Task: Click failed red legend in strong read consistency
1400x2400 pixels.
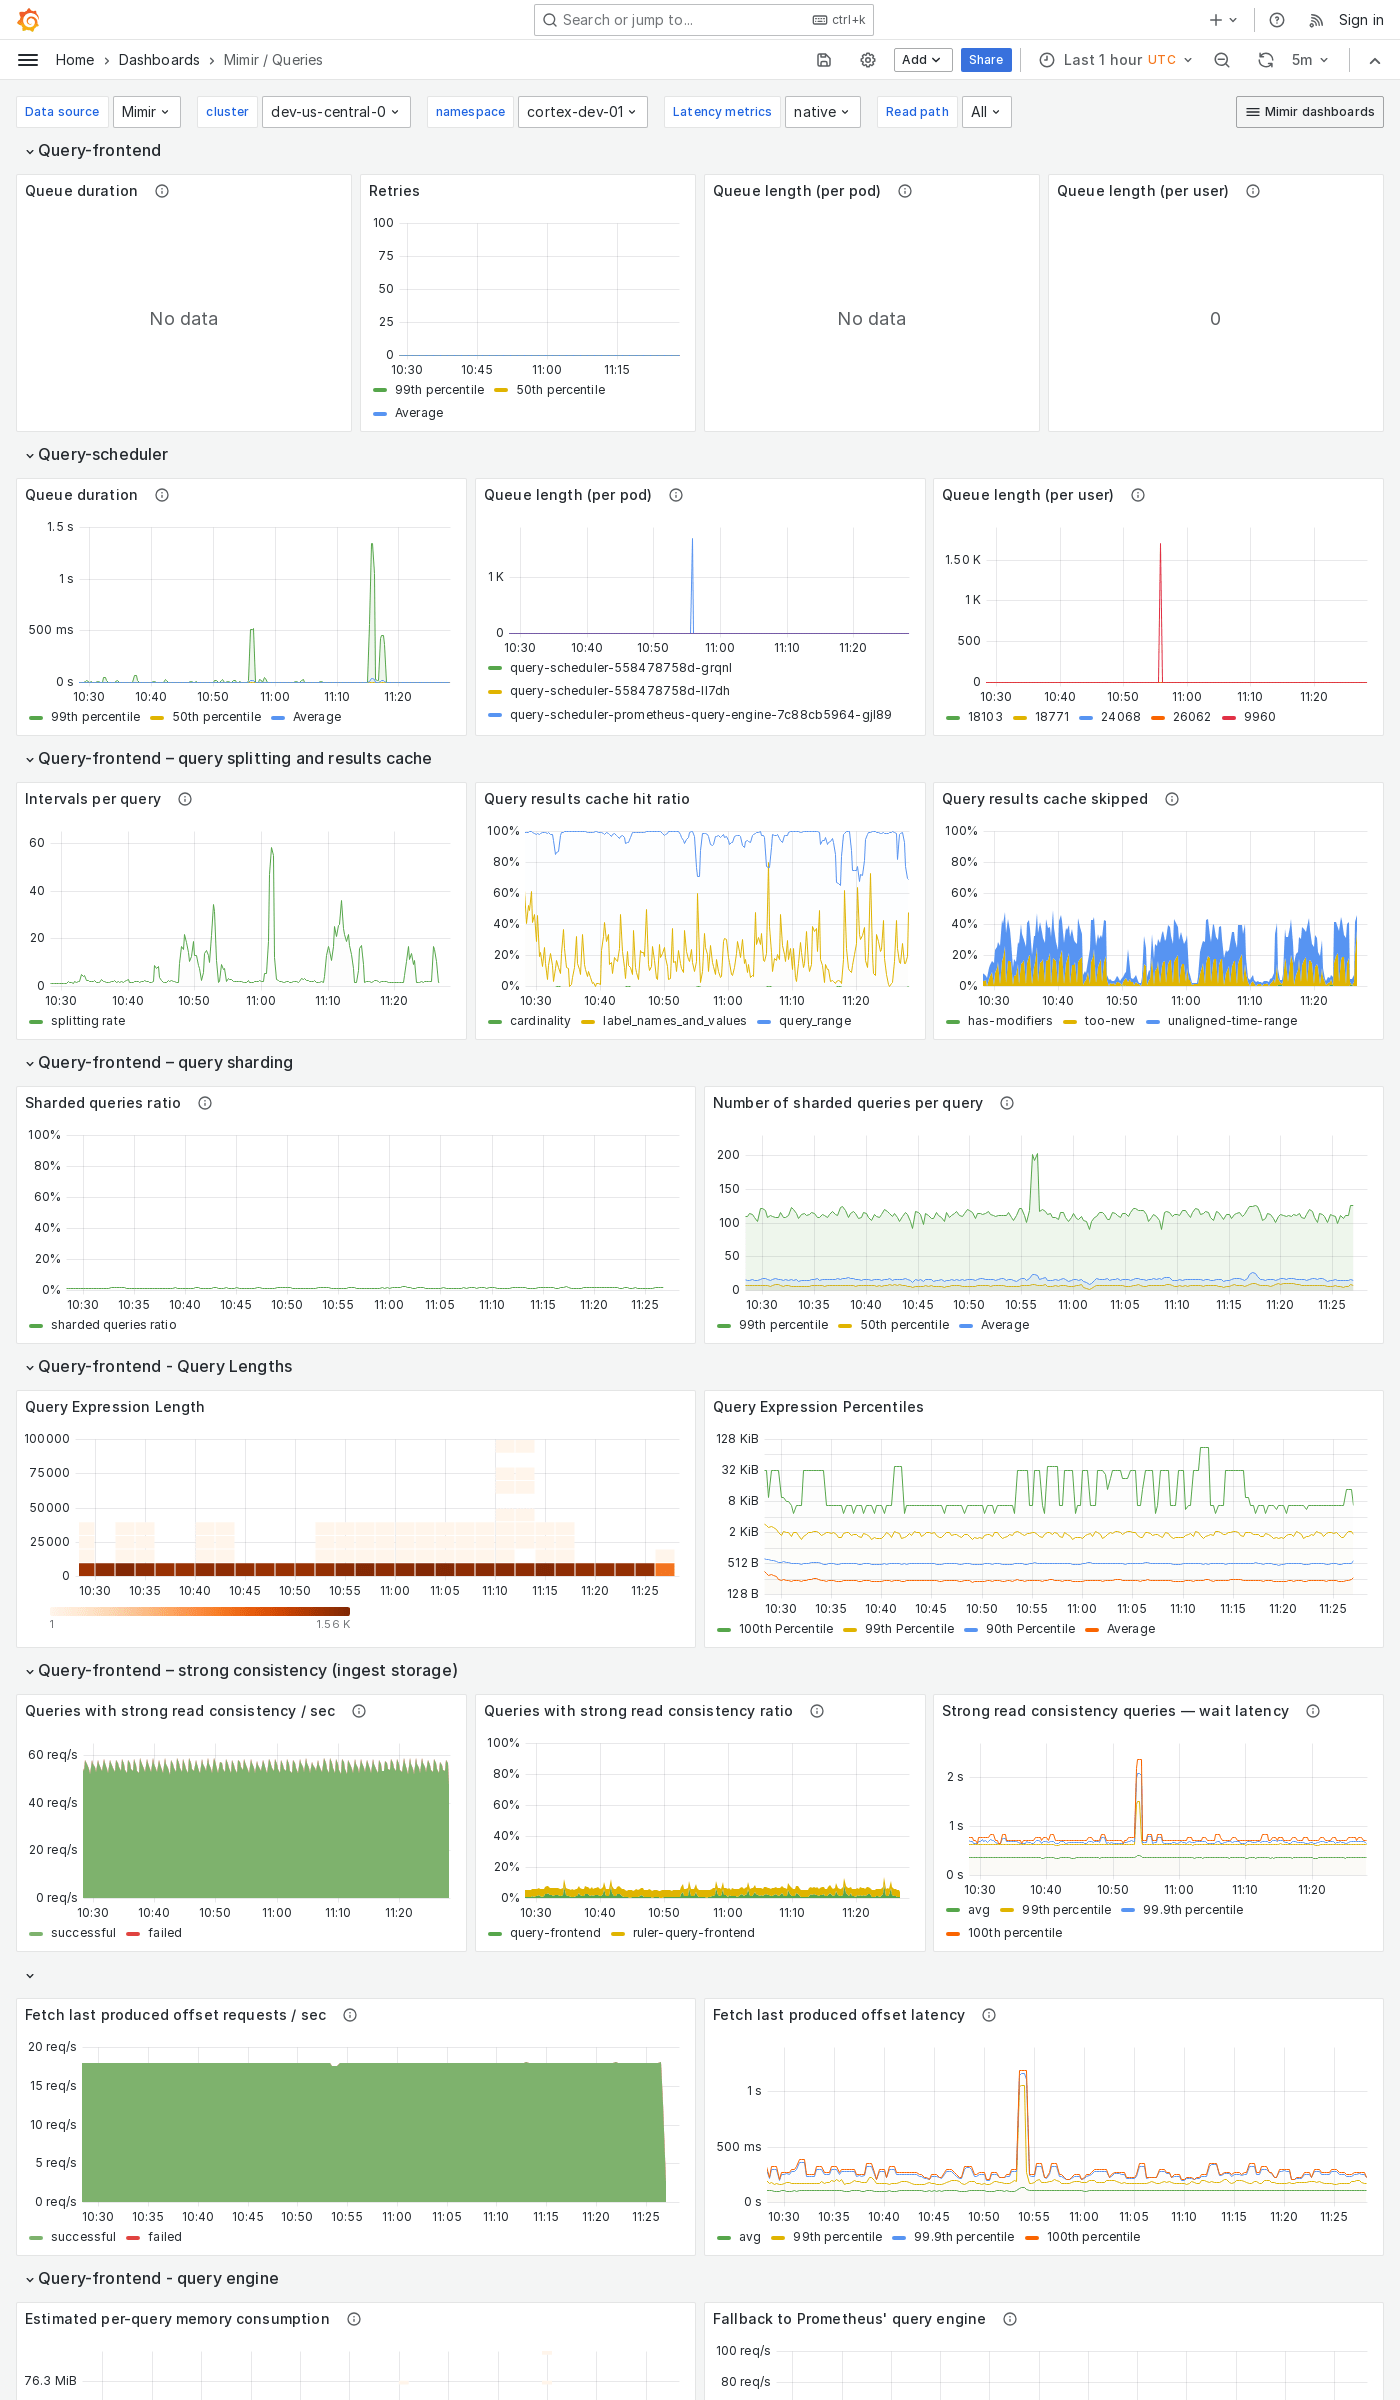Action: (x=165, y=1933)
